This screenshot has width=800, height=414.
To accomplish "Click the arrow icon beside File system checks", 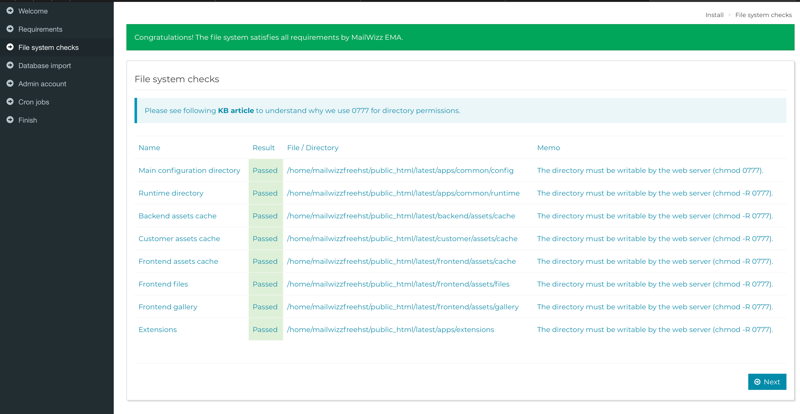I will [10, 47].
